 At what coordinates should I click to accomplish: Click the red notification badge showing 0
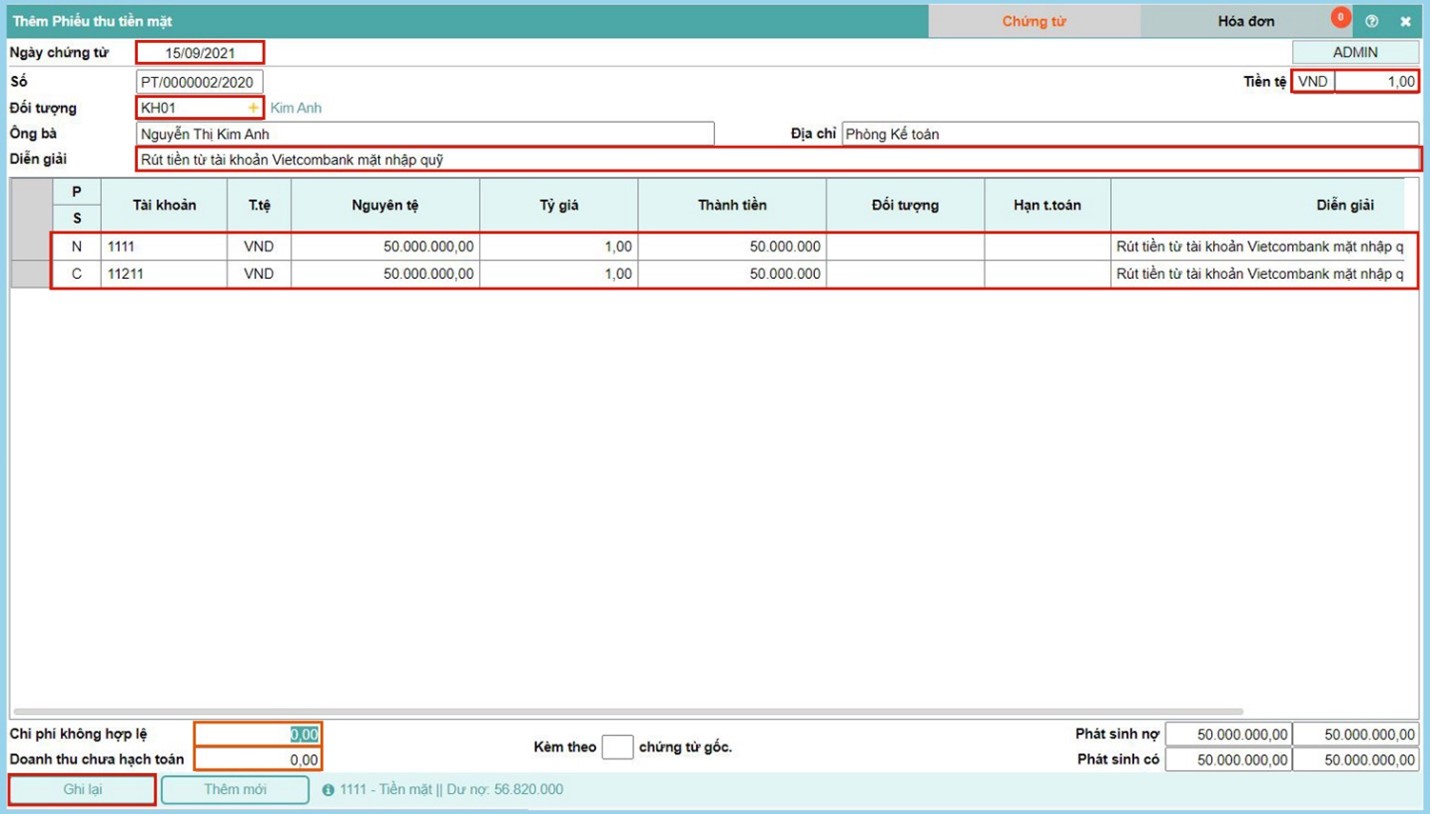click(1340, 17)
